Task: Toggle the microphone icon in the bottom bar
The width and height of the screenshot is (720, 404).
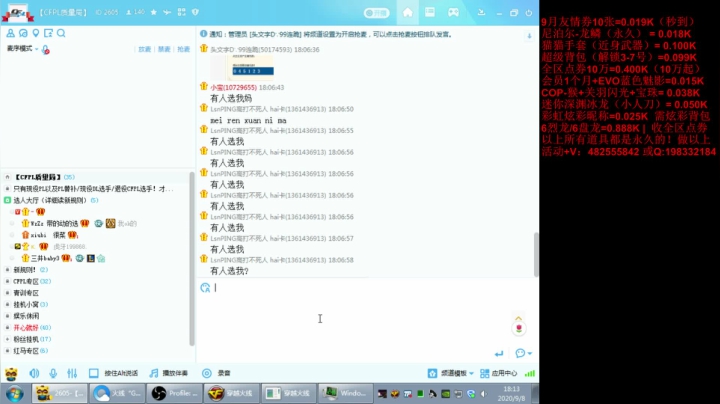Action: [x=53, y=373]
